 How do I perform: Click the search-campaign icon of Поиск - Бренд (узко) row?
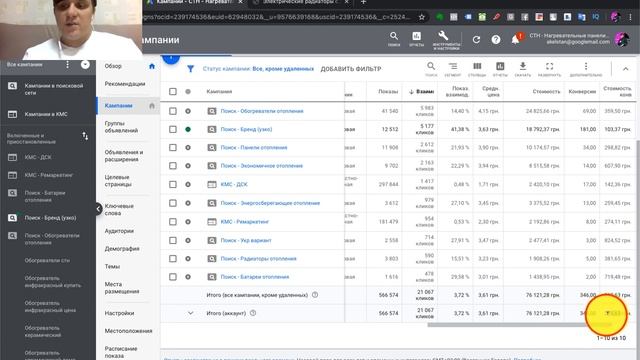(x=211, y=129)
